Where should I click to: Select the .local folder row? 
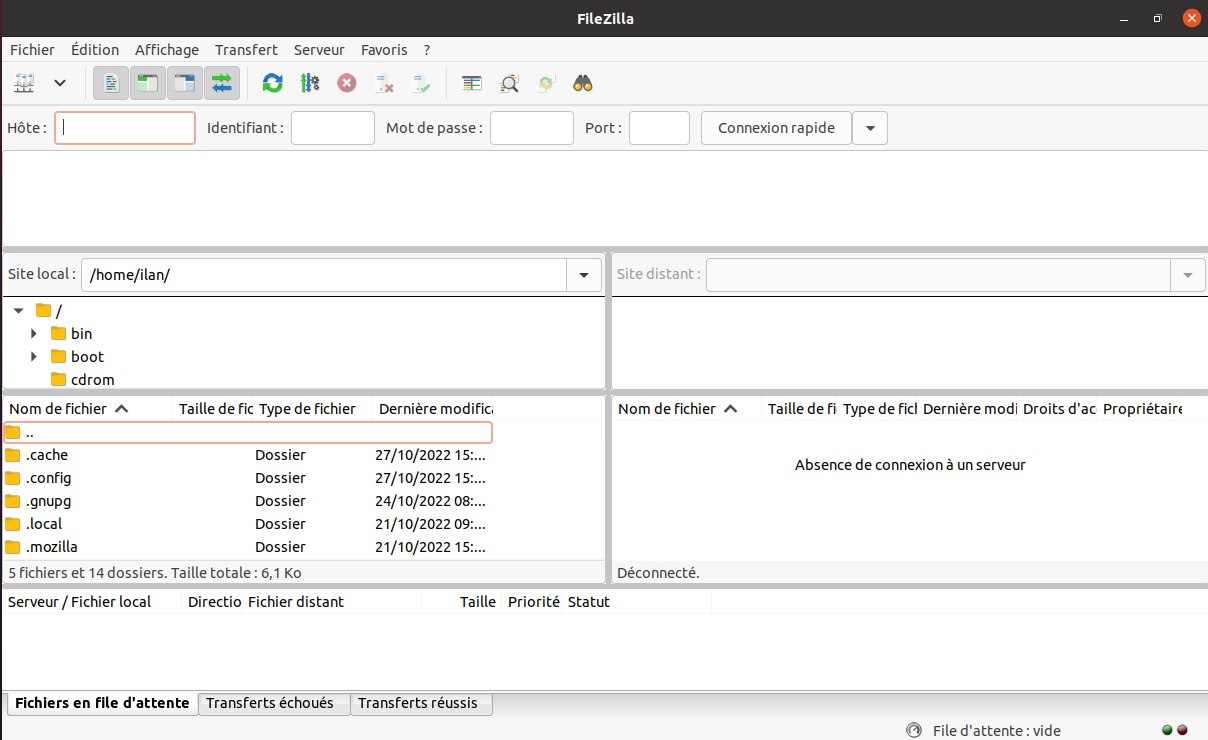point(248,524)
